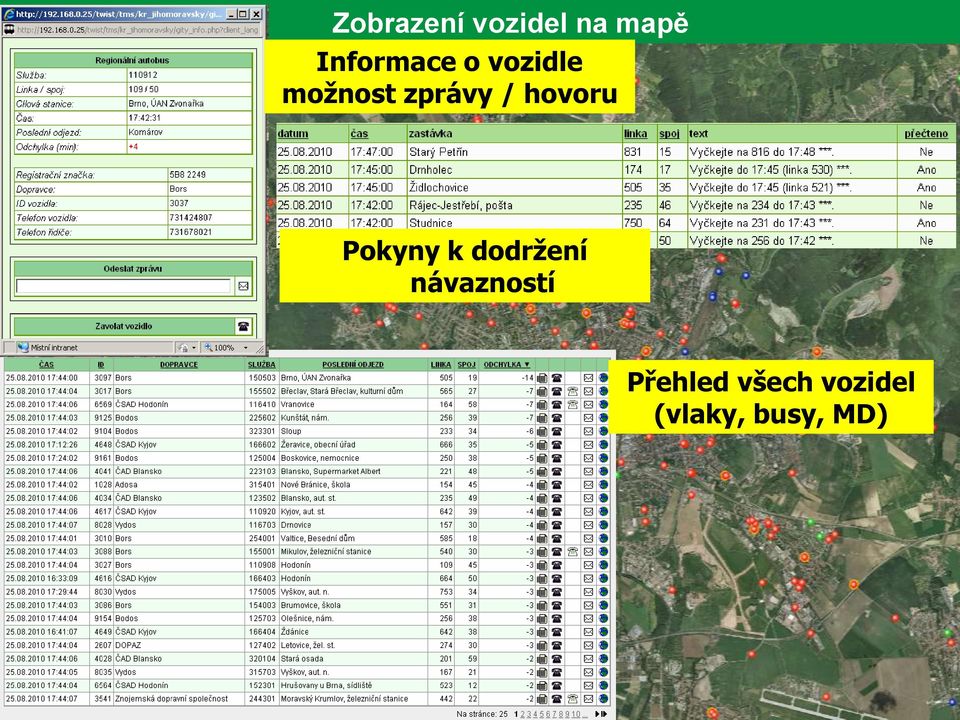Click mobile phone icon in Brno, ÚAN Zvonařka row
This screenshot has height=720, width=960.
(x=542, y=378)
